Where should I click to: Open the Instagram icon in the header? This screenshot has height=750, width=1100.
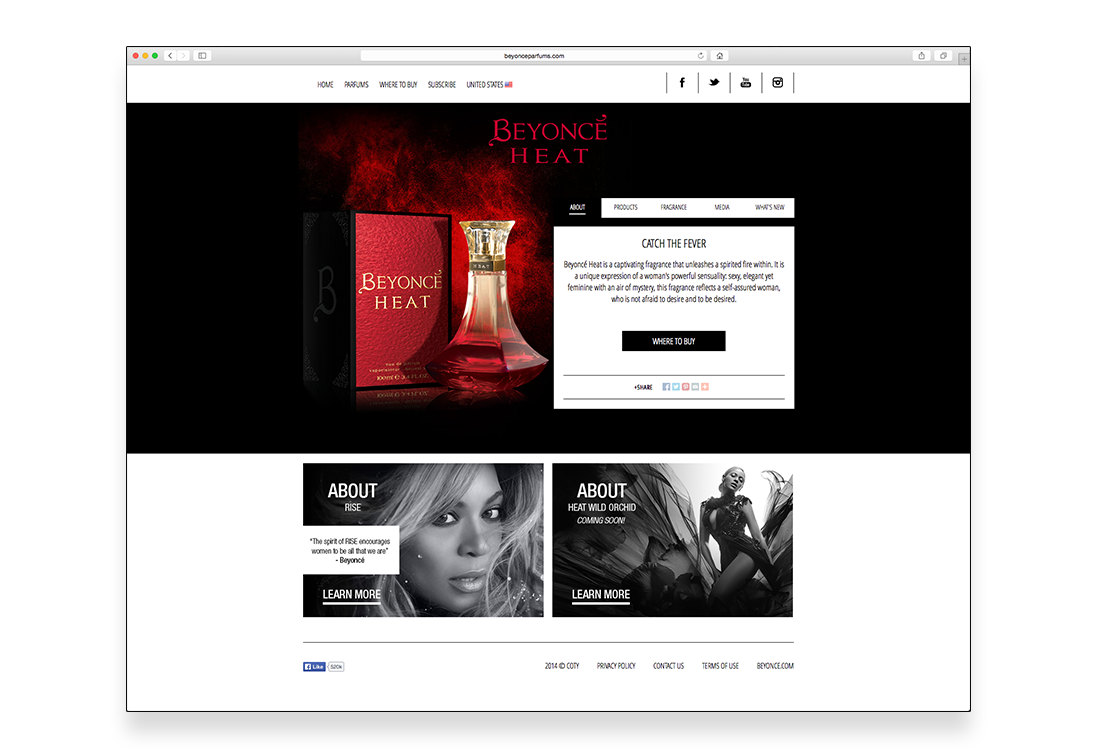pyautogui.click(x=777, y=83)
